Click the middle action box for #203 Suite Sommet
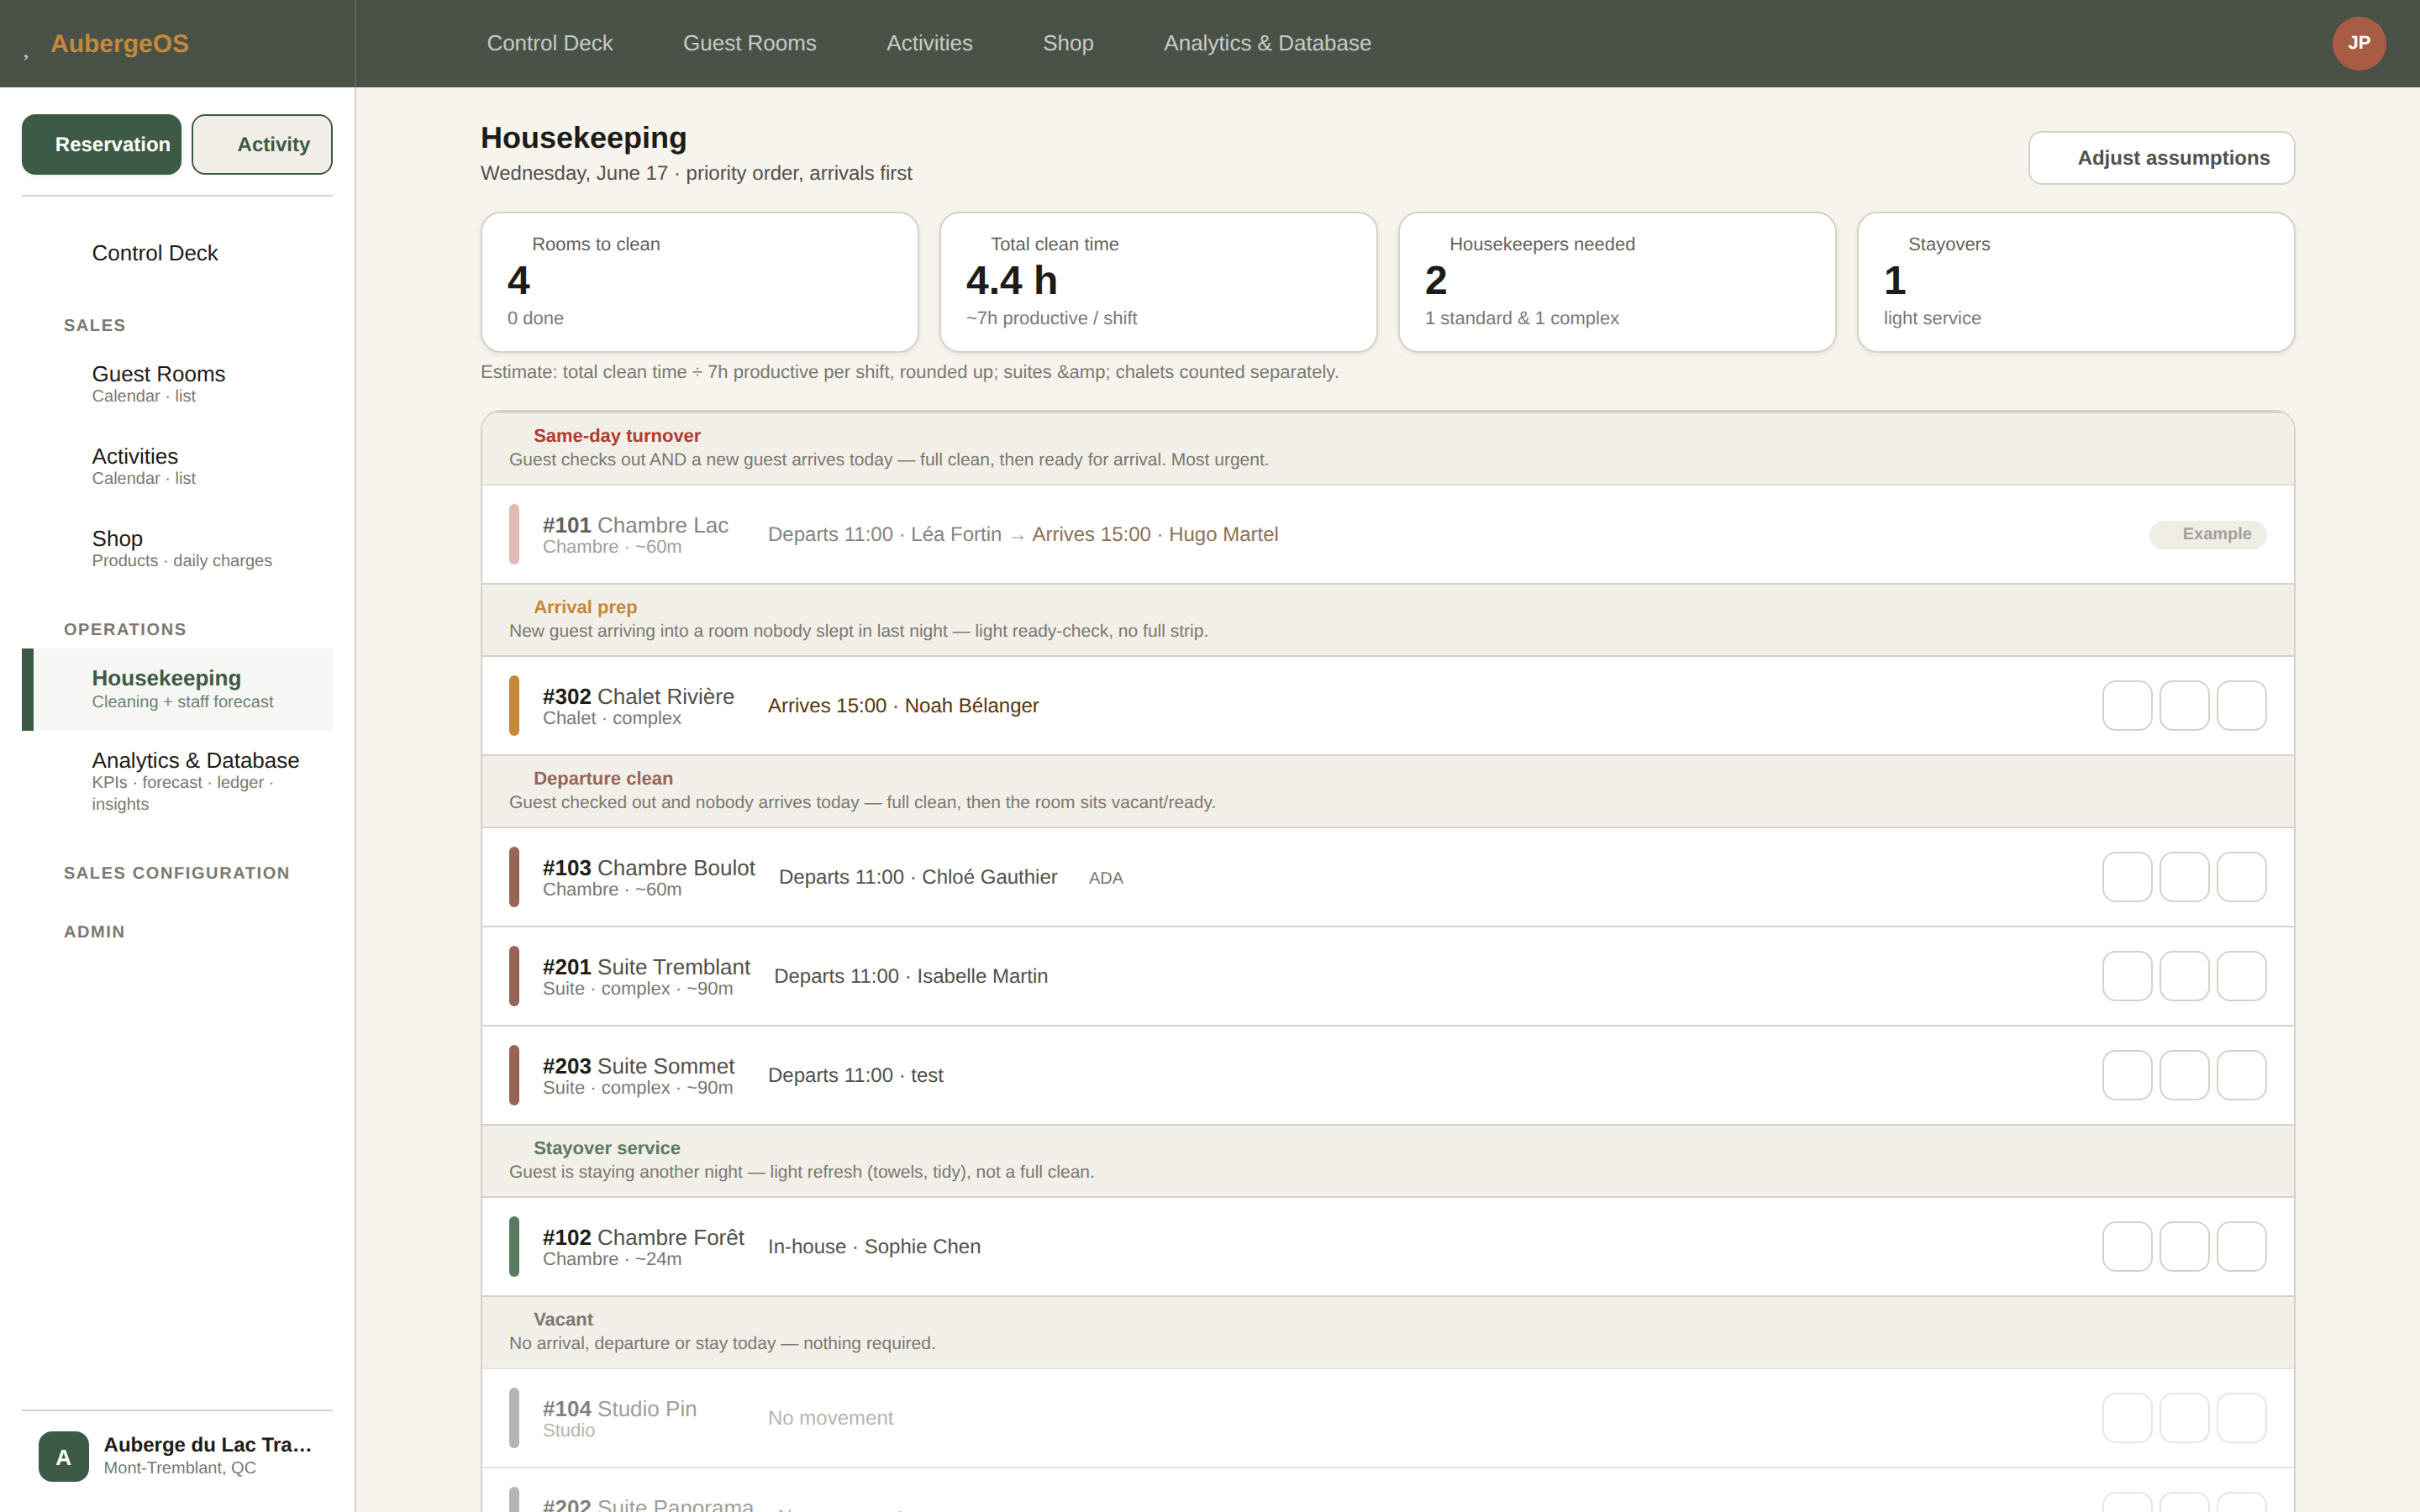 coord(2184,1074)
